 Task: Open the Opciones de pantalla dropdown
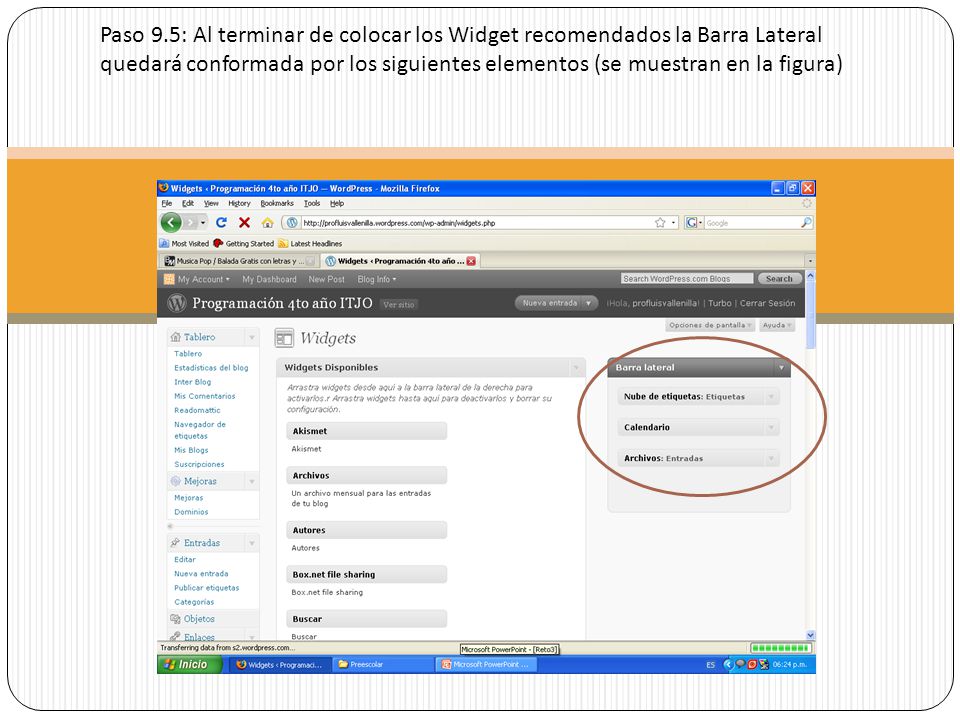[x=710, y=325]
